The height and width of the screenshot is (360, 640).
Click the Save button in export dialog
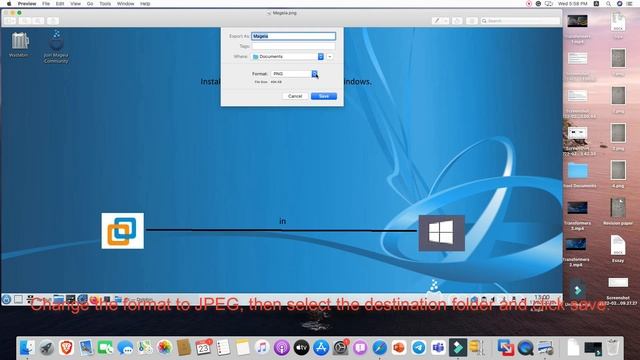pyautogui.click(x=324, y=96)
